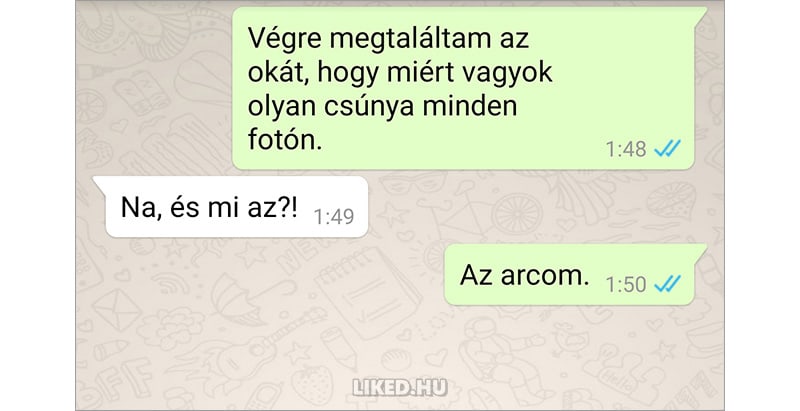The width and height of the screenshot is (800, 411).
Task: Click the envelope doodle in the background
Action: (x=117, y=308)
